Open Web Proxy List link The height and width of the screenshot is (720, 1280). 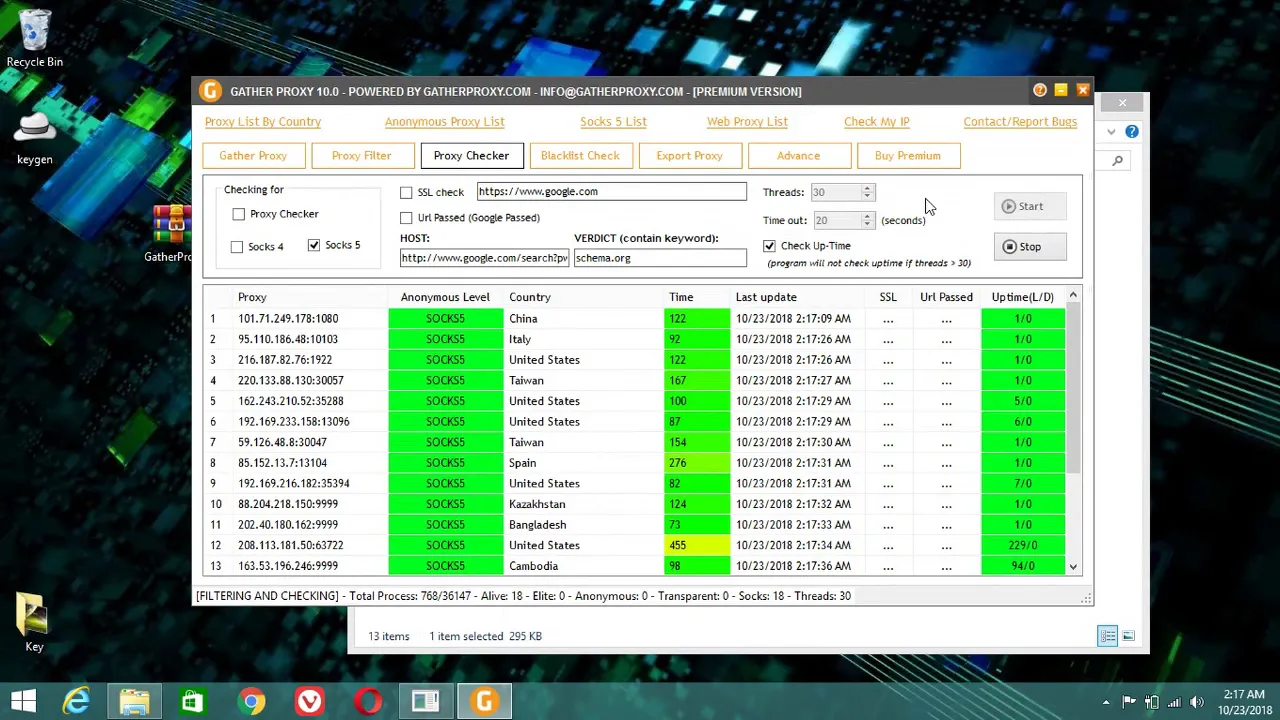747,122
